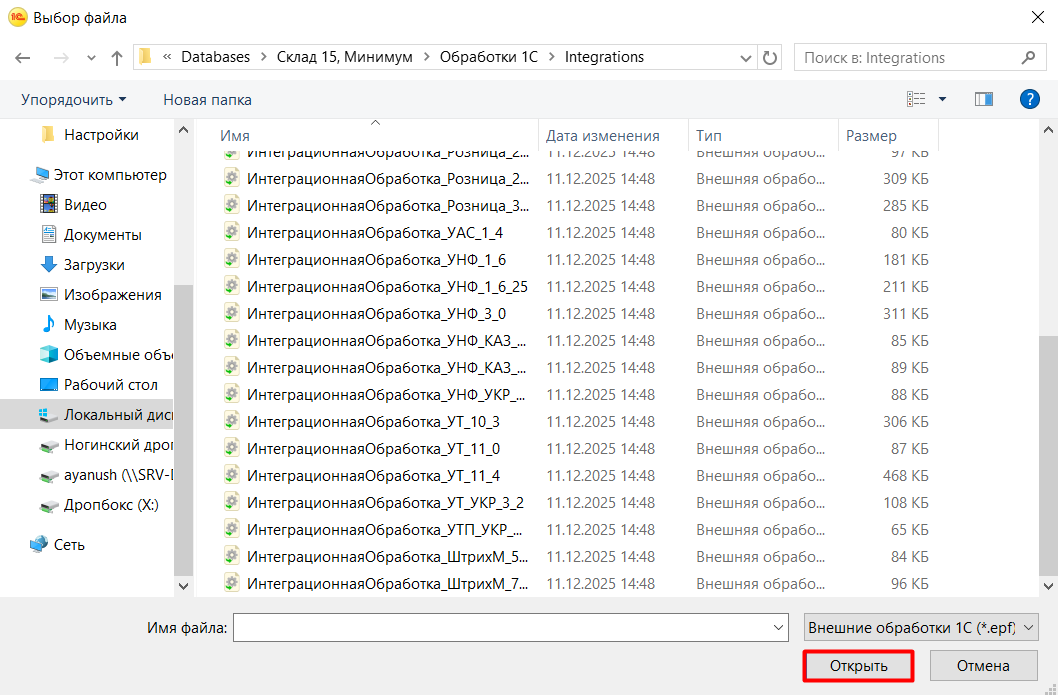Change the file view layout icon
Viewport: 1058px width, 695px height.
pos(916,100)
